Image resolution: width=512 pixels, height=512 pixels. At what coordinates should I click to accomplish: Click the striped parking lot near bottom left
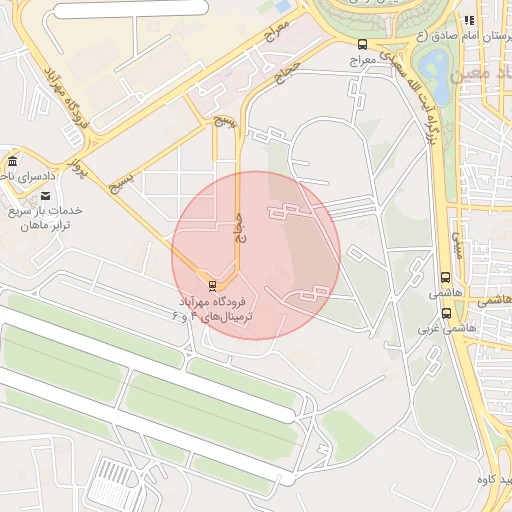(x=117, y=484)
